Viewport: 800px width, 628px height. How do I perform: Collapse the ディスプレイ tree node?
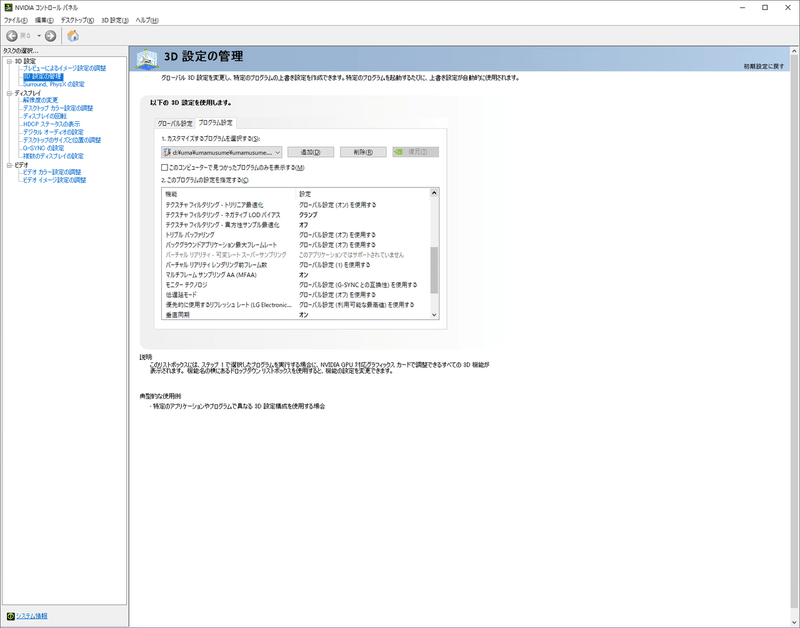[9, 93]
